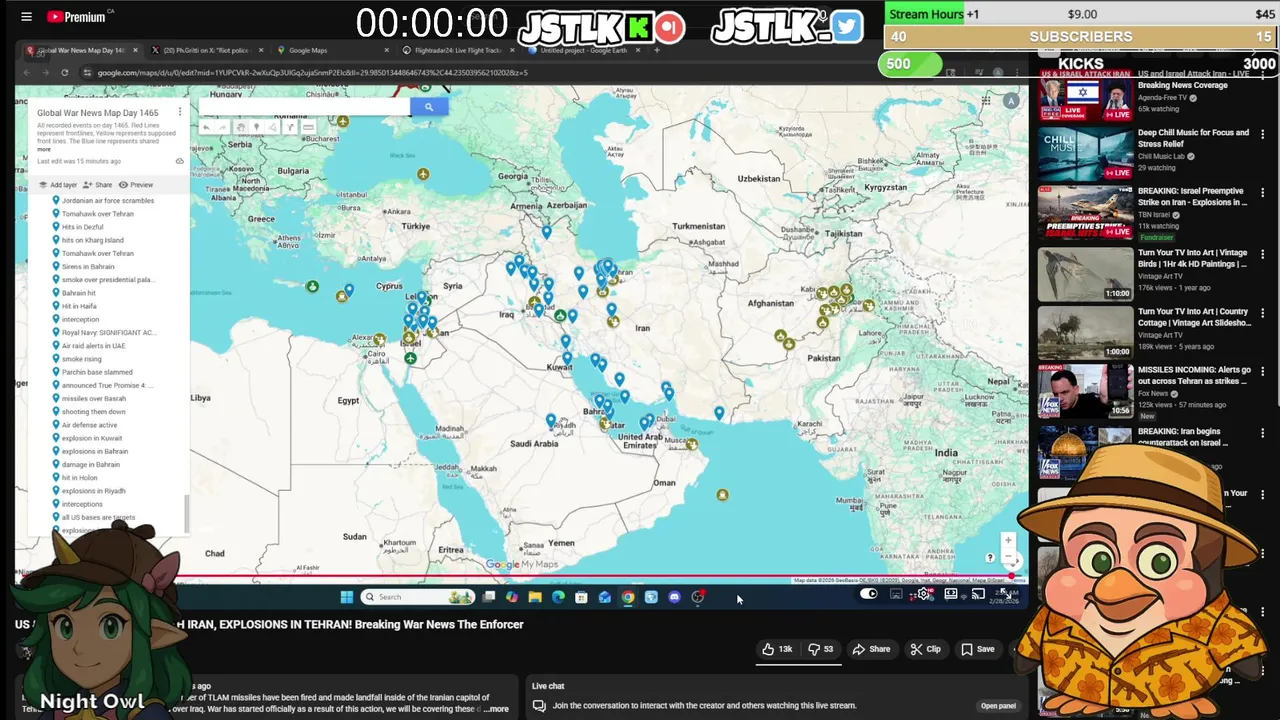1280x720 pixels.
Task: Like the video with thumbs up
Action: coord(777,649)
